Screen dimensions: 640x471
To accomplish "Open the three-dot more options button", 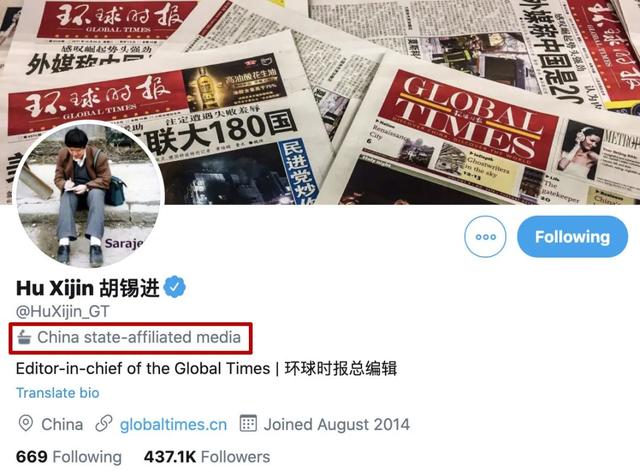I will click(485, 237).
